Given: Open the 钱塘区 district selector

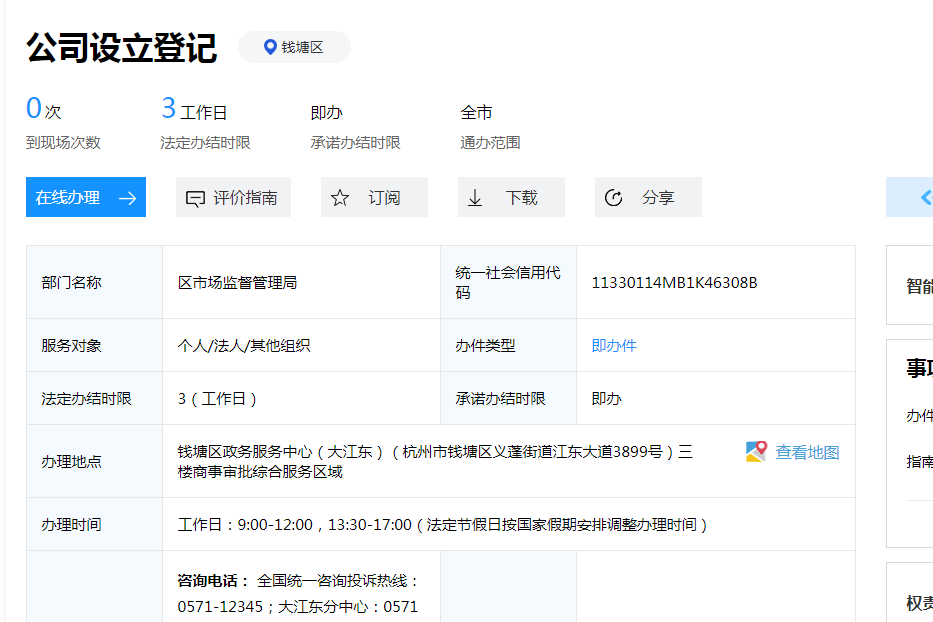Looking at the screenshot, I should [x=302, y=47].
